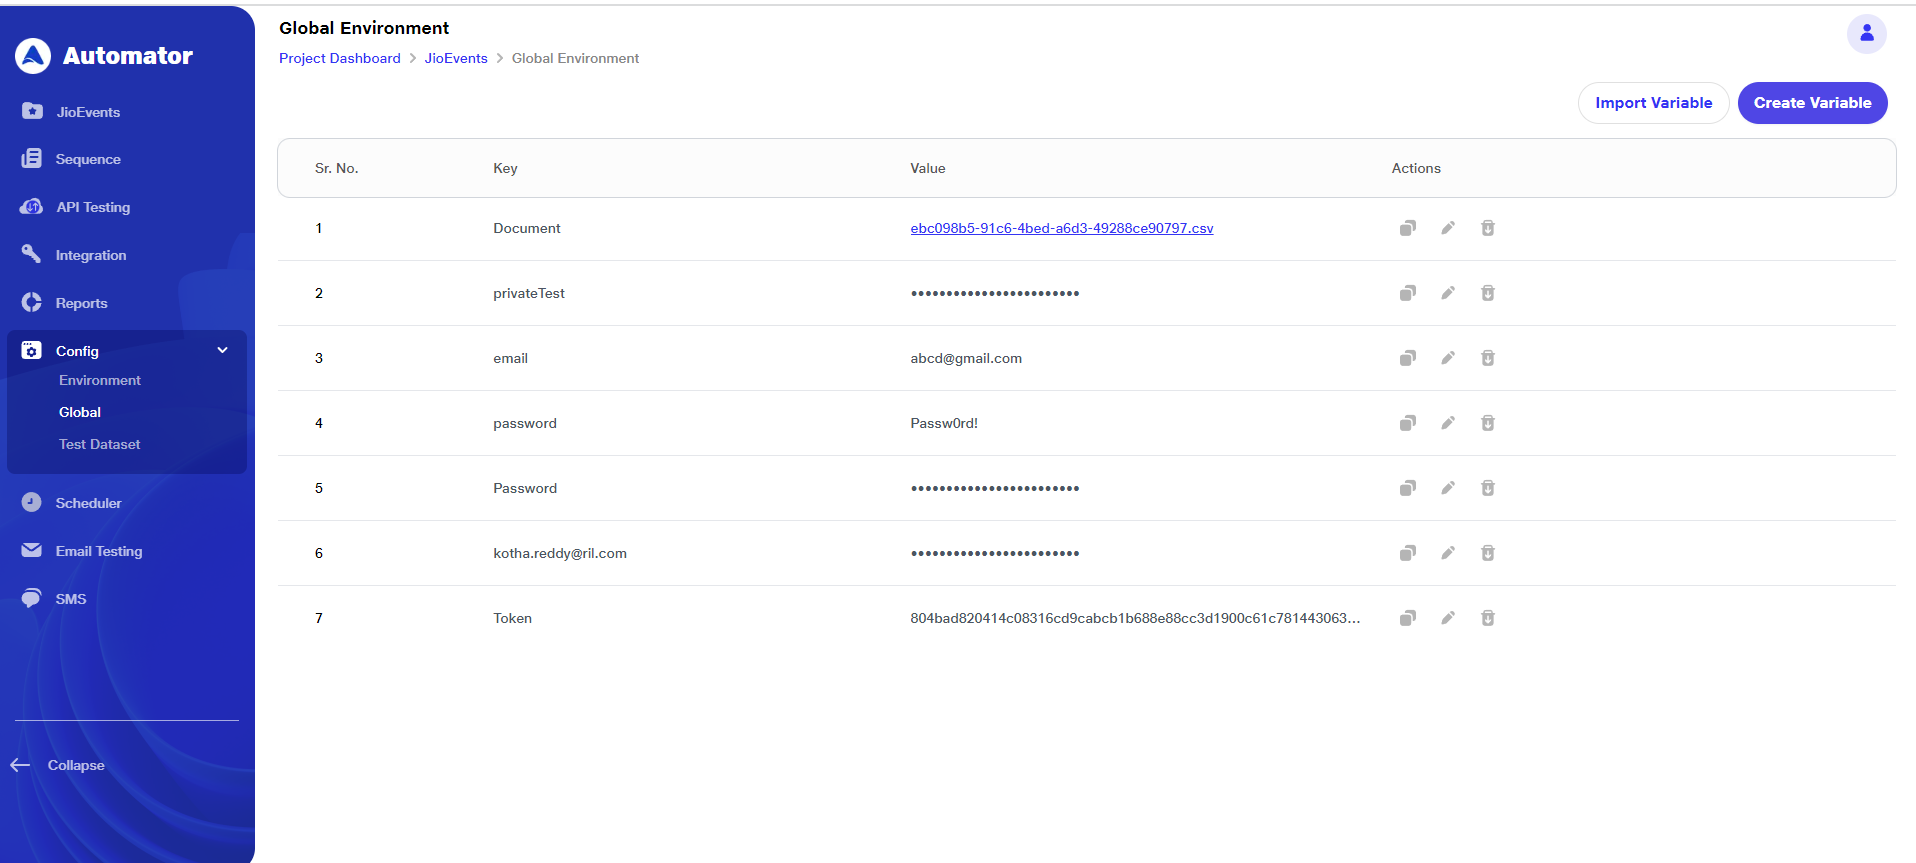Open Reports section
Viewport: 1916px width, 863px height.
[81, 303]
